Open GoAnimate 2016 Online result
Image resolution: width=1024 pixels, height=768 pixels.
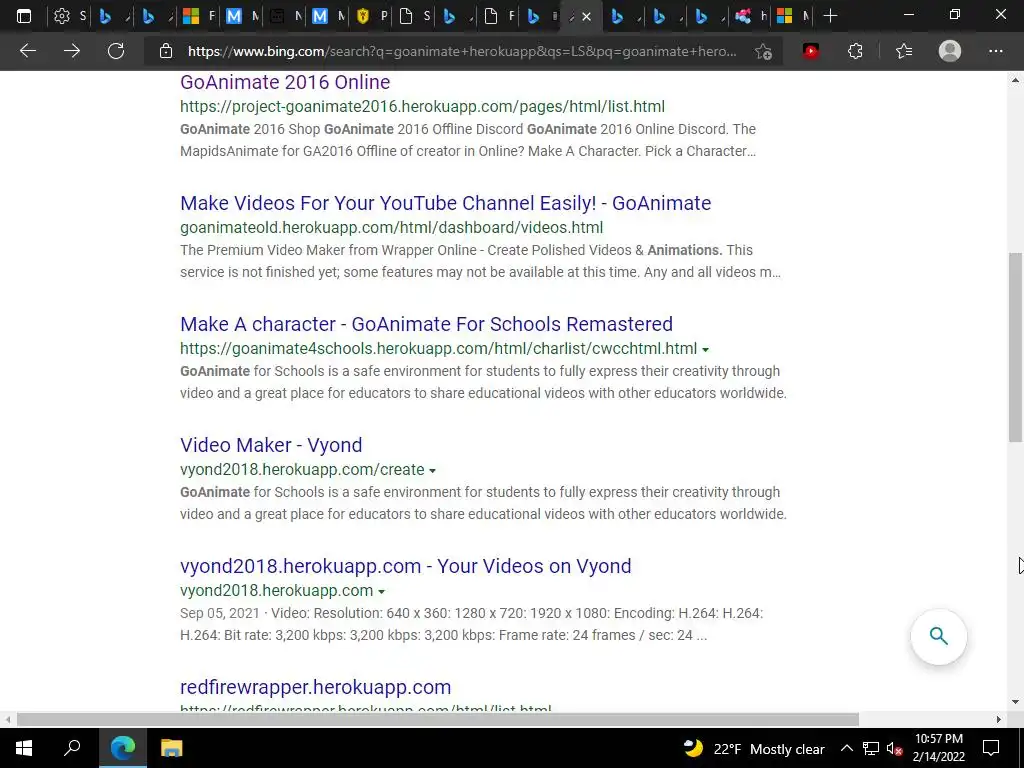[x=285, y=82]
